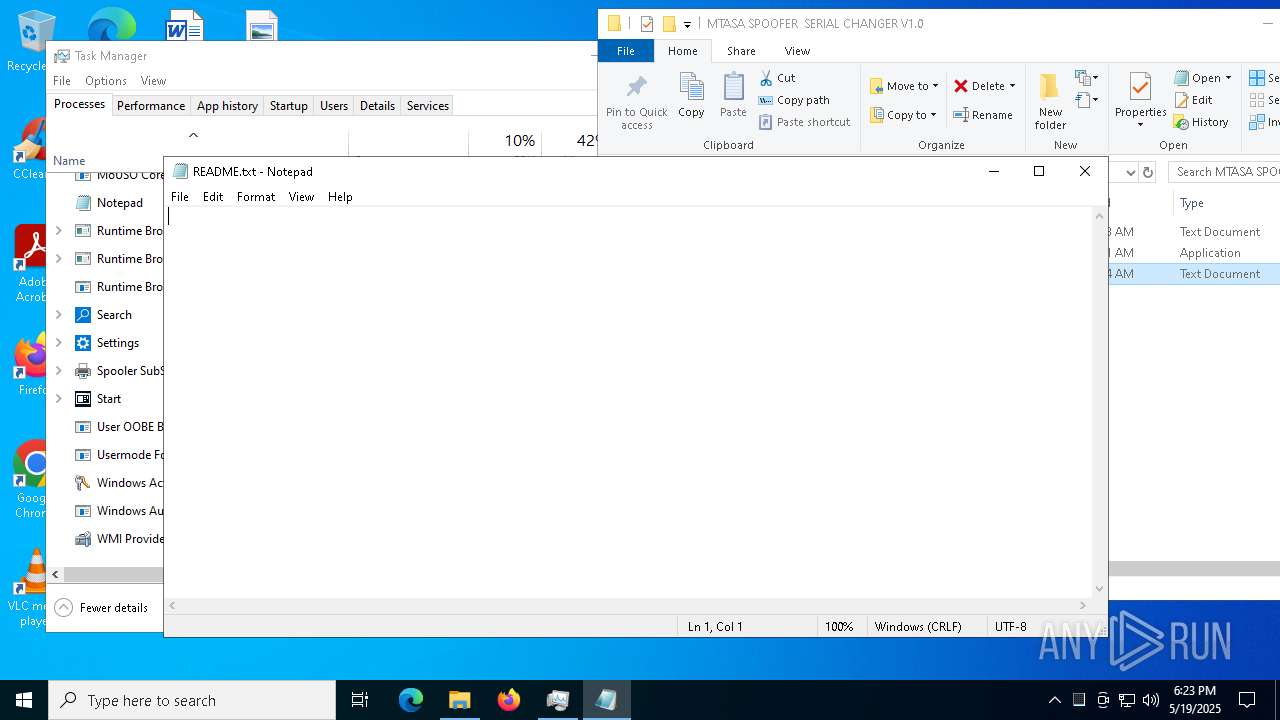Switch to the Startup tab in Task Manager
The width and height of the screenshot is (1280, 720).
289,106
